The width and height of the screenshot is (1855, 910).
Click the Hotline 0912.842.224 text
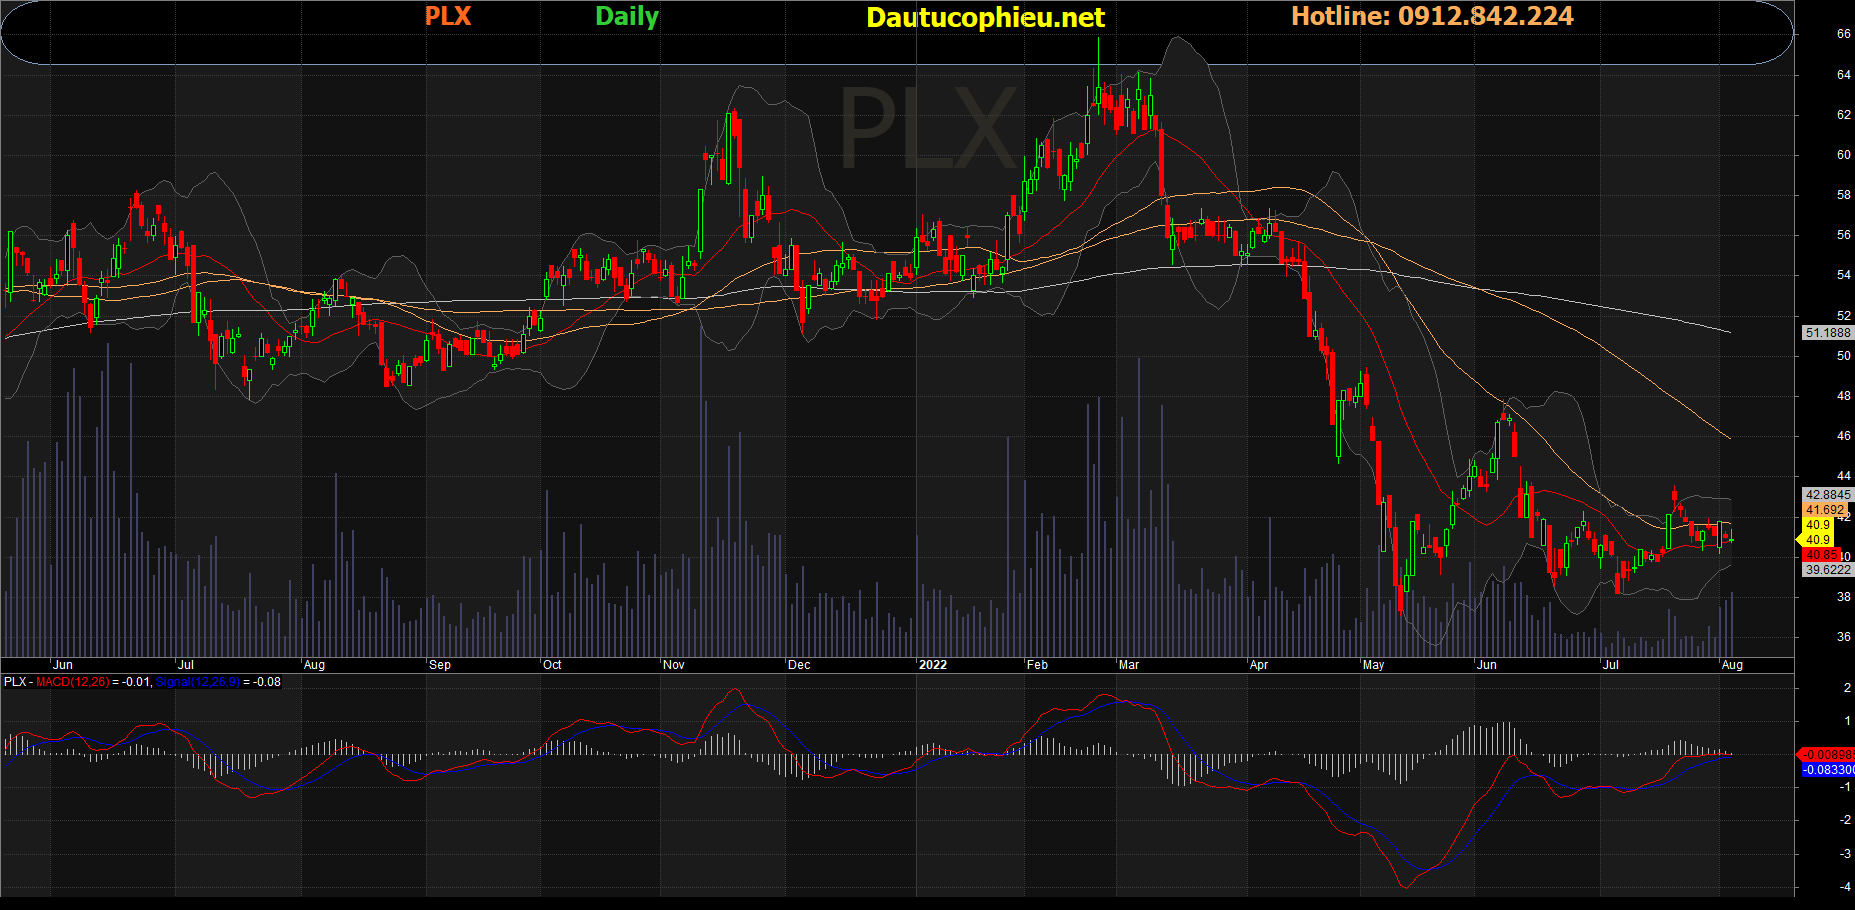pos(1431,17)
